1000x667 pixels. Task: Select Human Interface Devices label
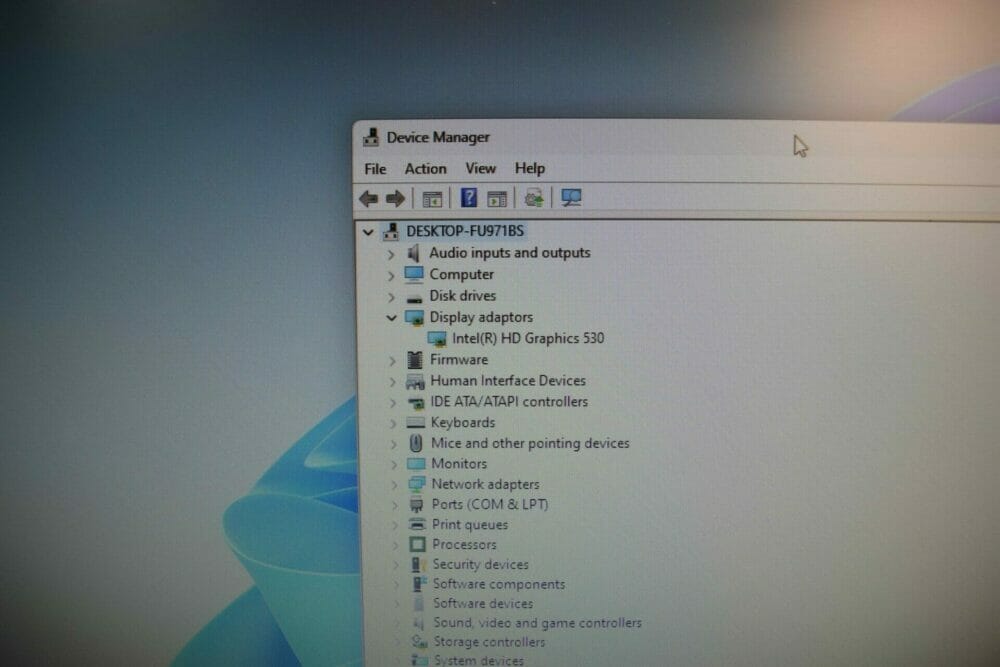click(x=508, y=381)
